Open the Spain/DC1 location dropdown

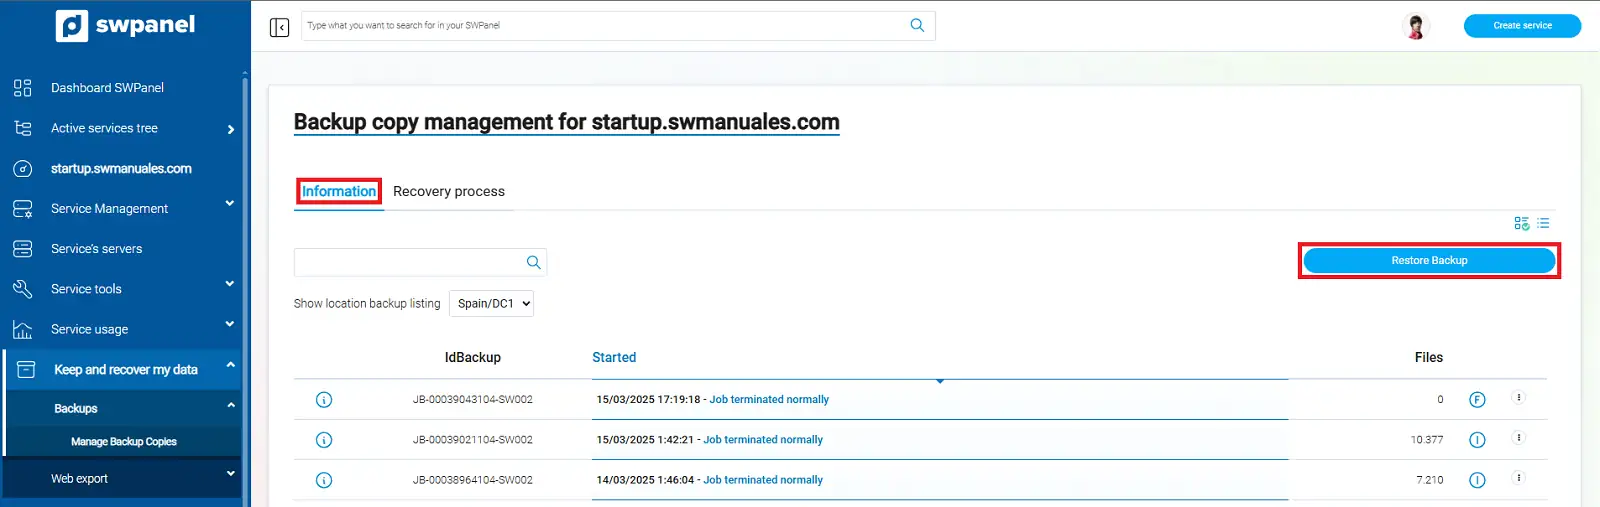point(491,304)
